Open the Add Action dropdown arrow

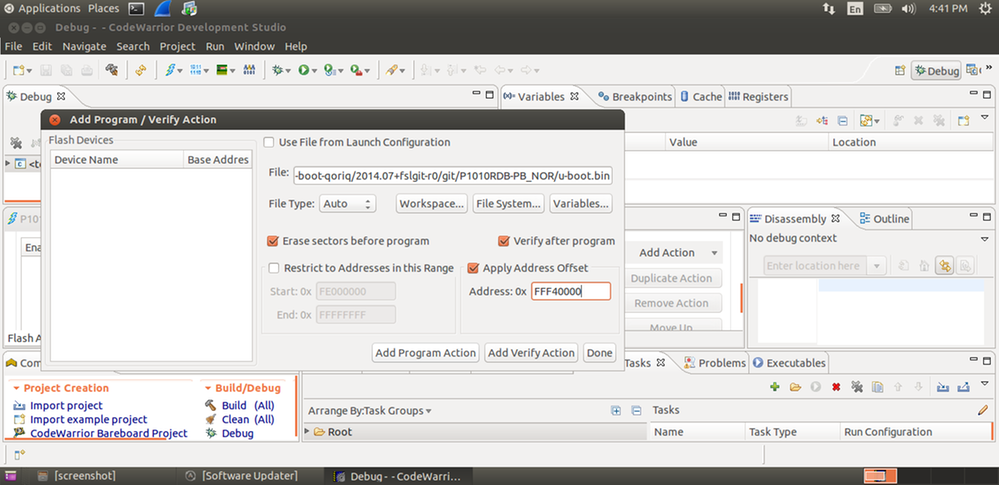pyautogui.click(x=715, y=253)
